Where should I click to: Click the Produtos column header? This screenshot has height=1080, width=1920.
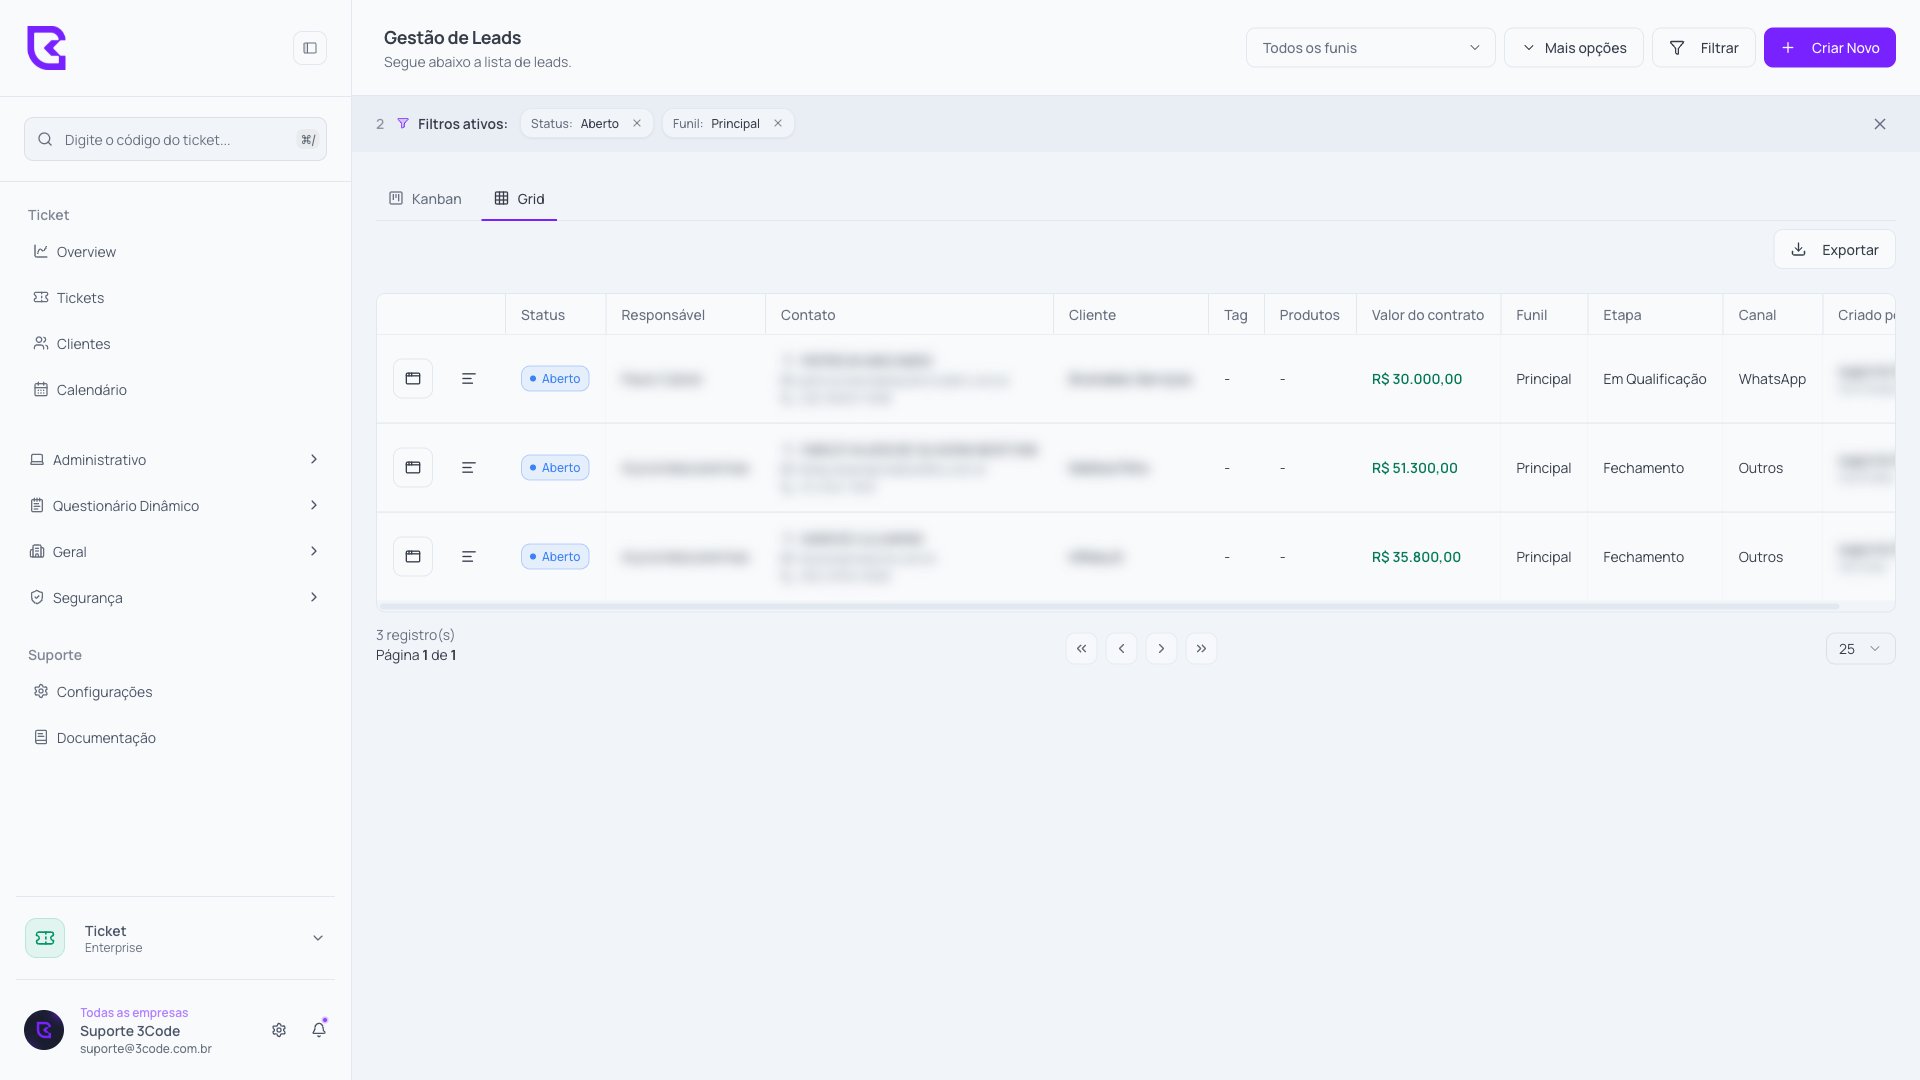1309,315
